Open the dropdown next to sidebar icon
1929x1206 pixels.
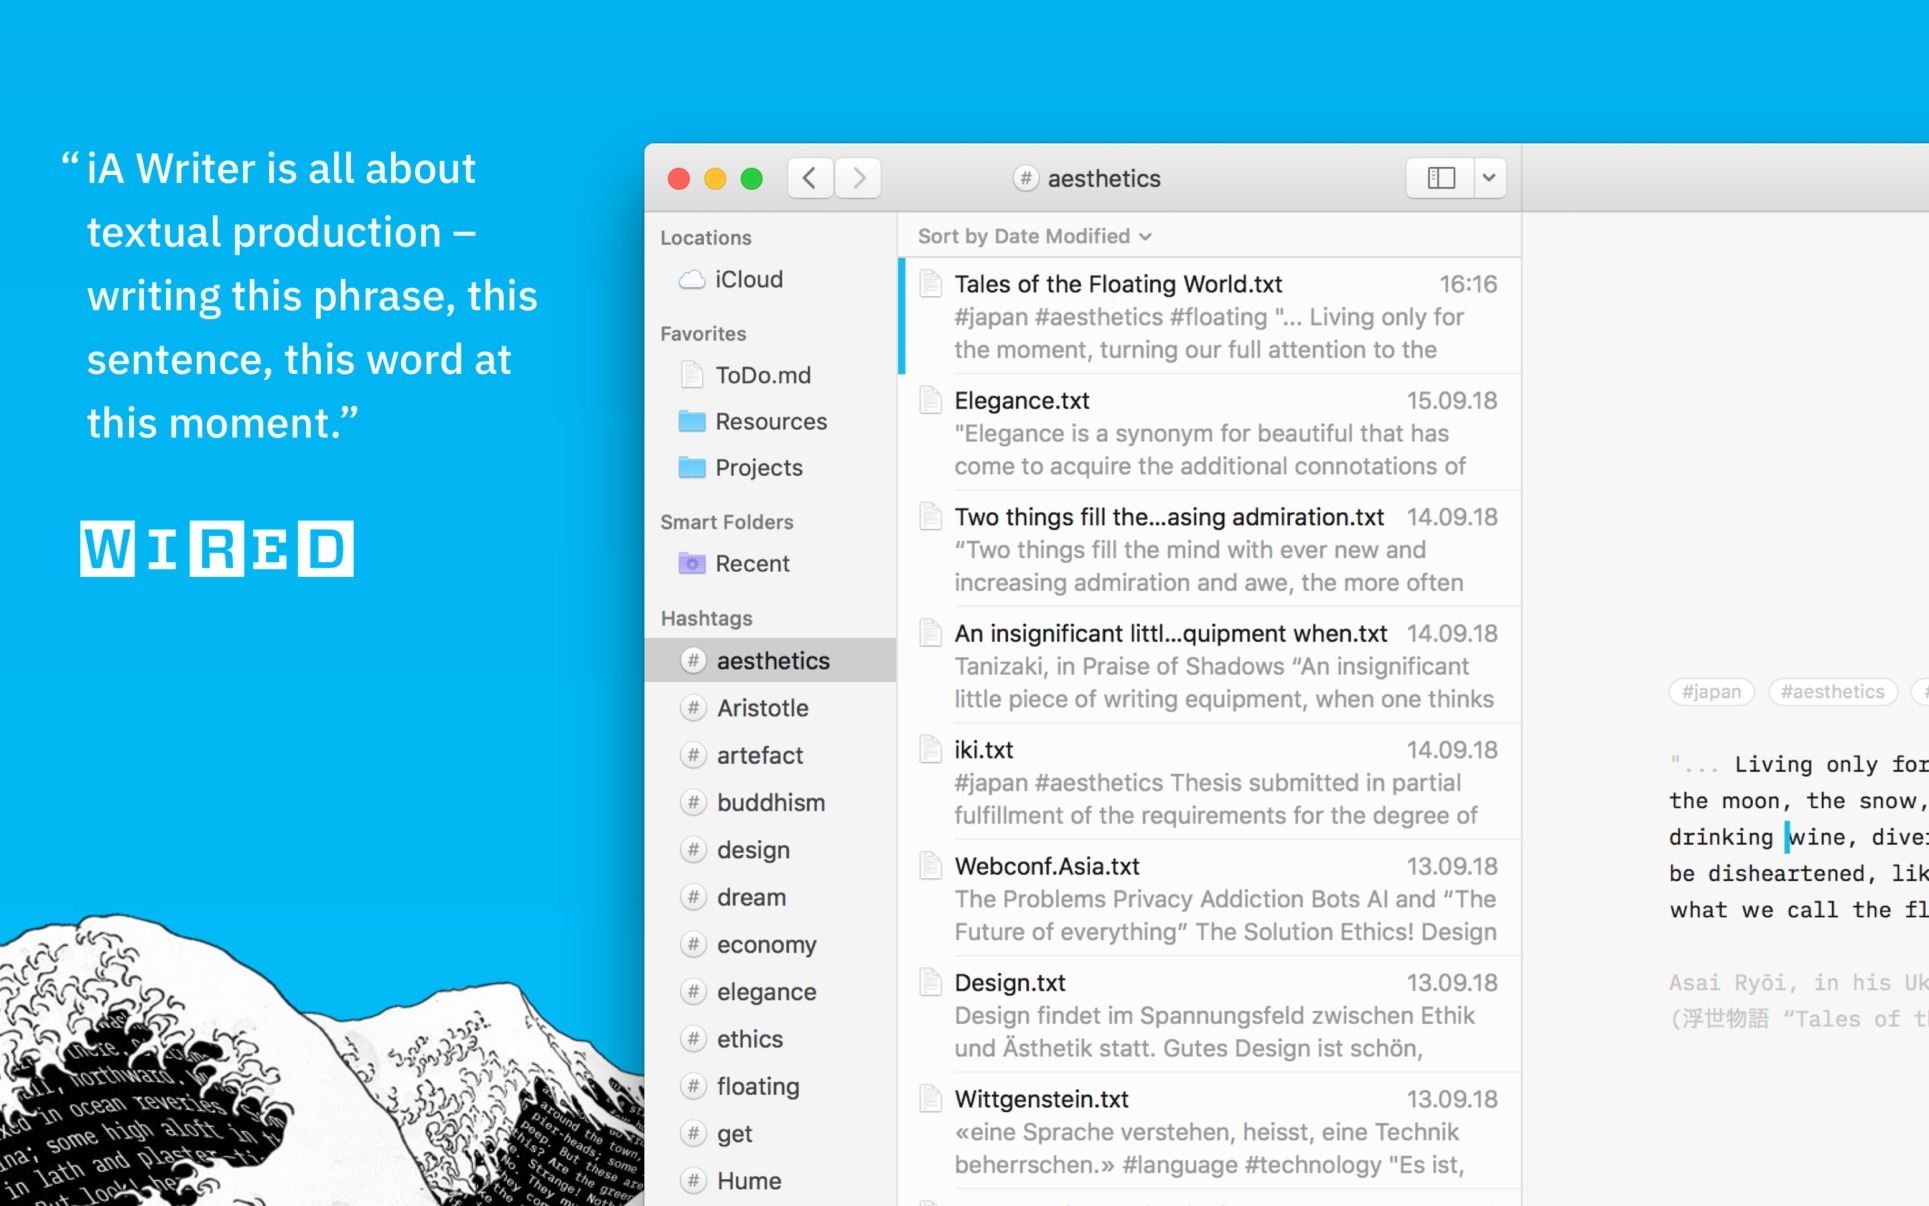[1489, 178]
